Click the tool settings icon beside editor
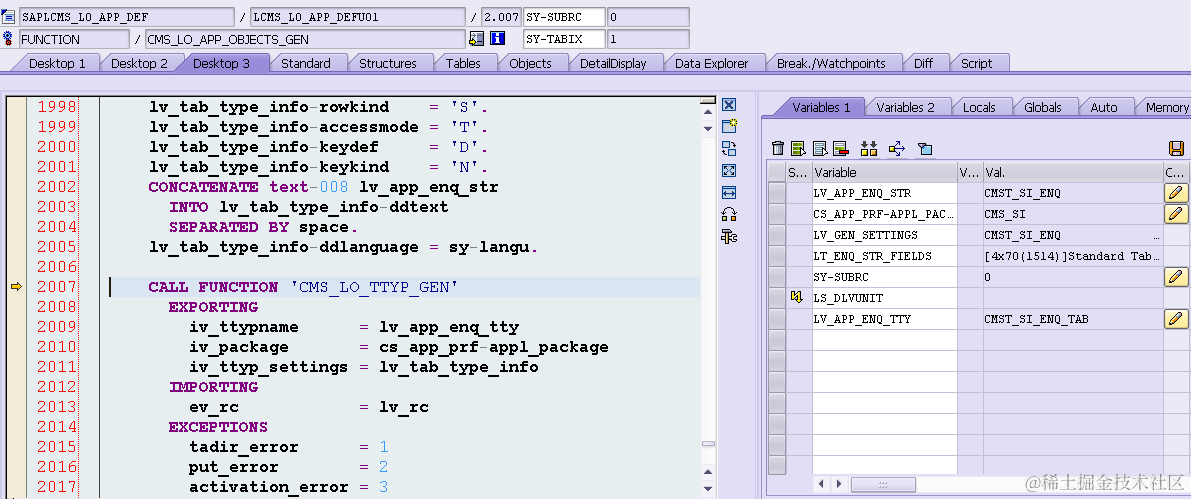This screenshot has height=499, width=1191. pos(729,237)
